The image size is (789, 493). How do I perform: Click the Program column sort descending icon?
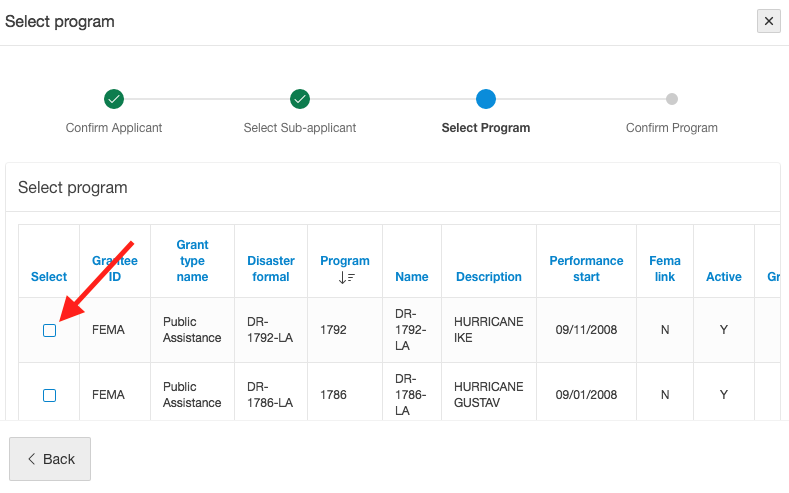(x=346, y=278)
